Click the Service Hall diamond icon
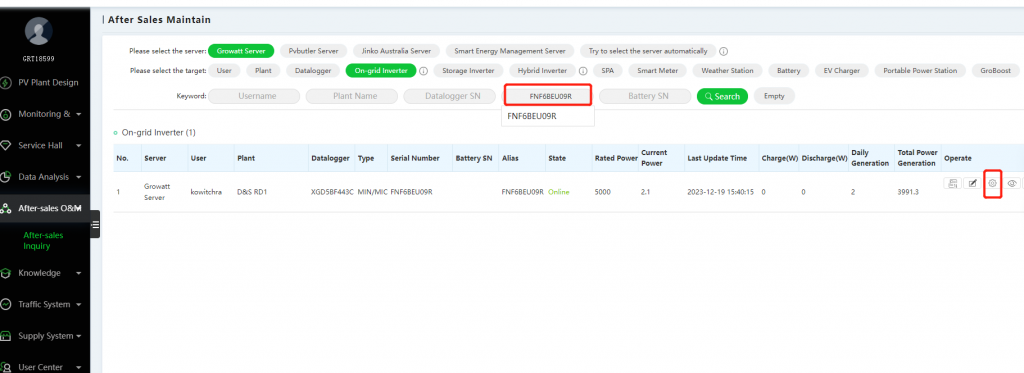Screen dimensions: 1024x373 (6, 146)
